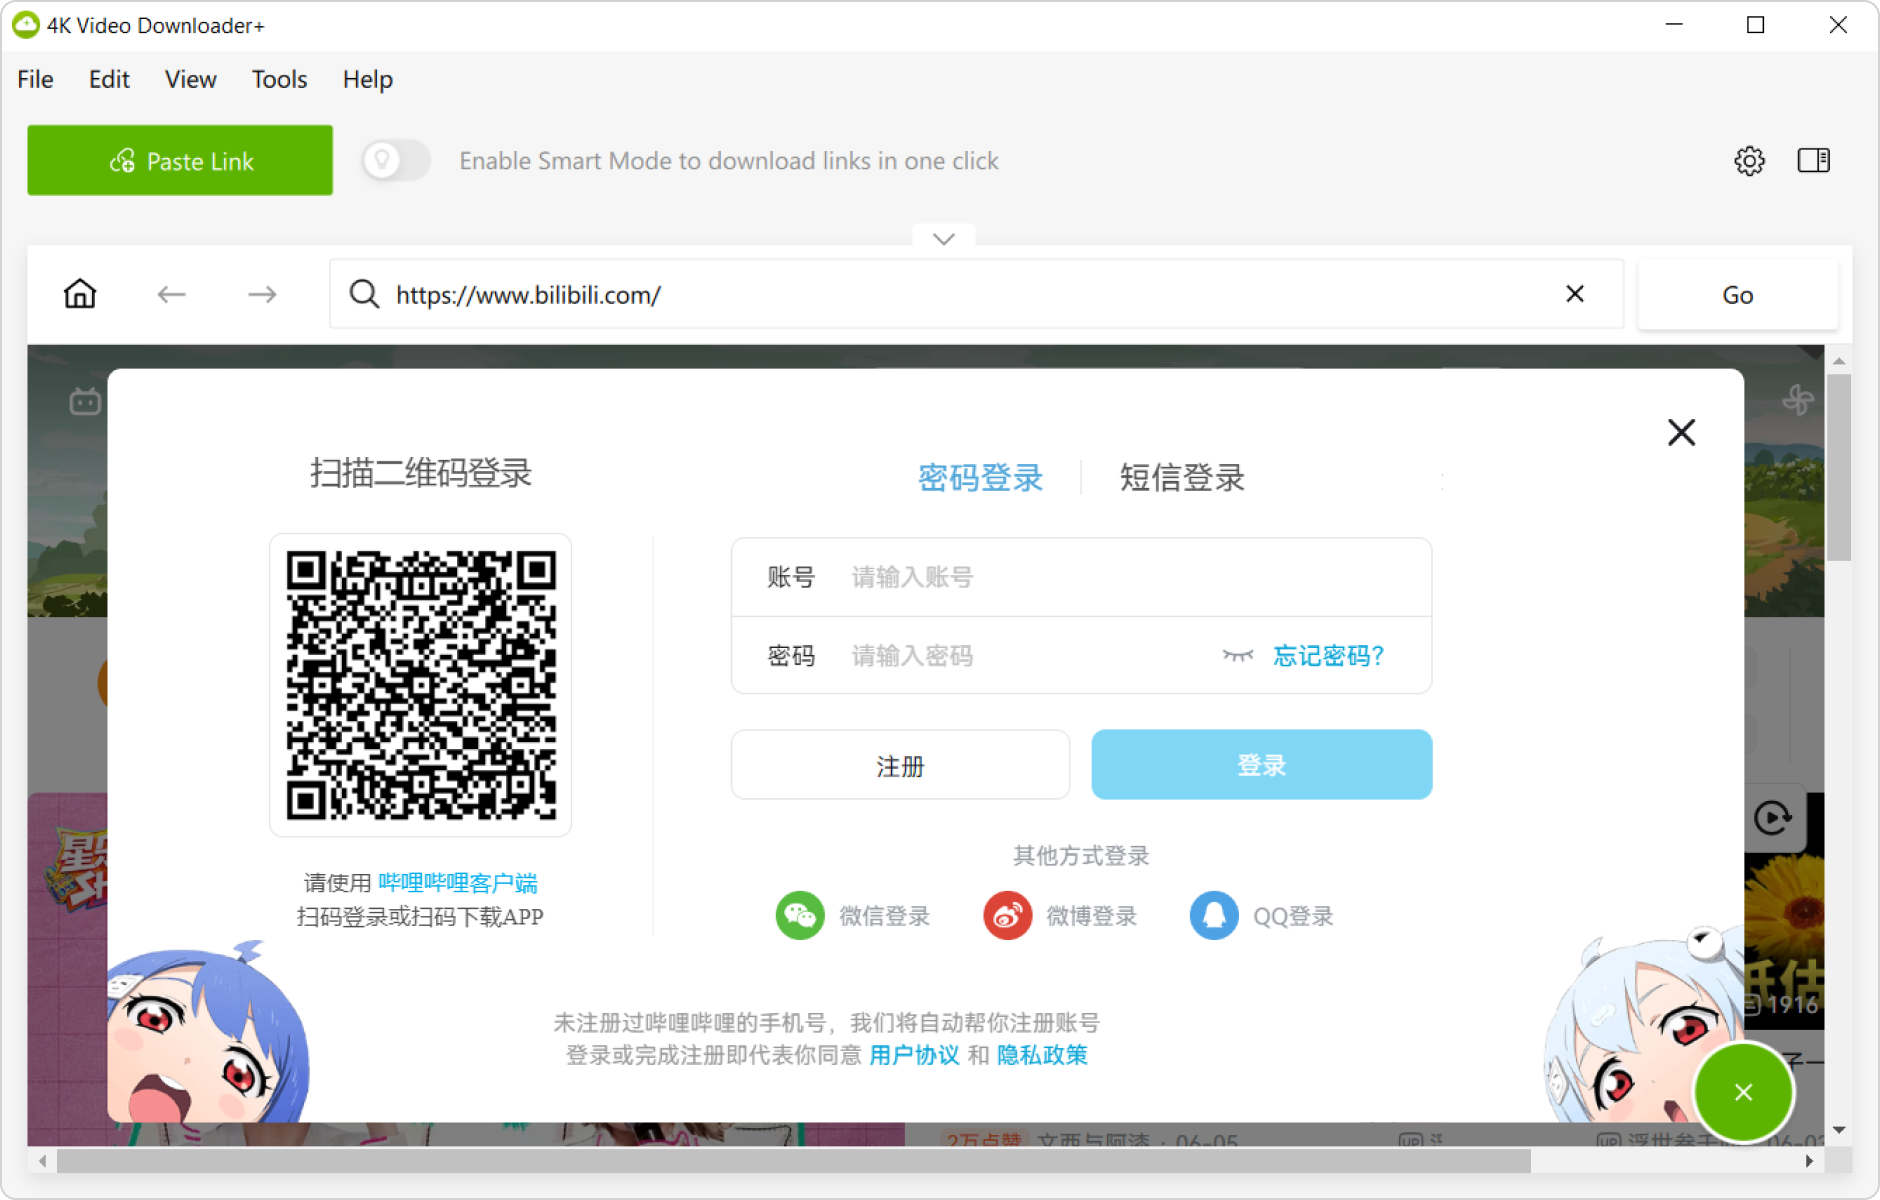Click the scroll down arrow
Image resolution: width=1880 pixels, height=1200 pixels.
[x=1839, y=1130]
